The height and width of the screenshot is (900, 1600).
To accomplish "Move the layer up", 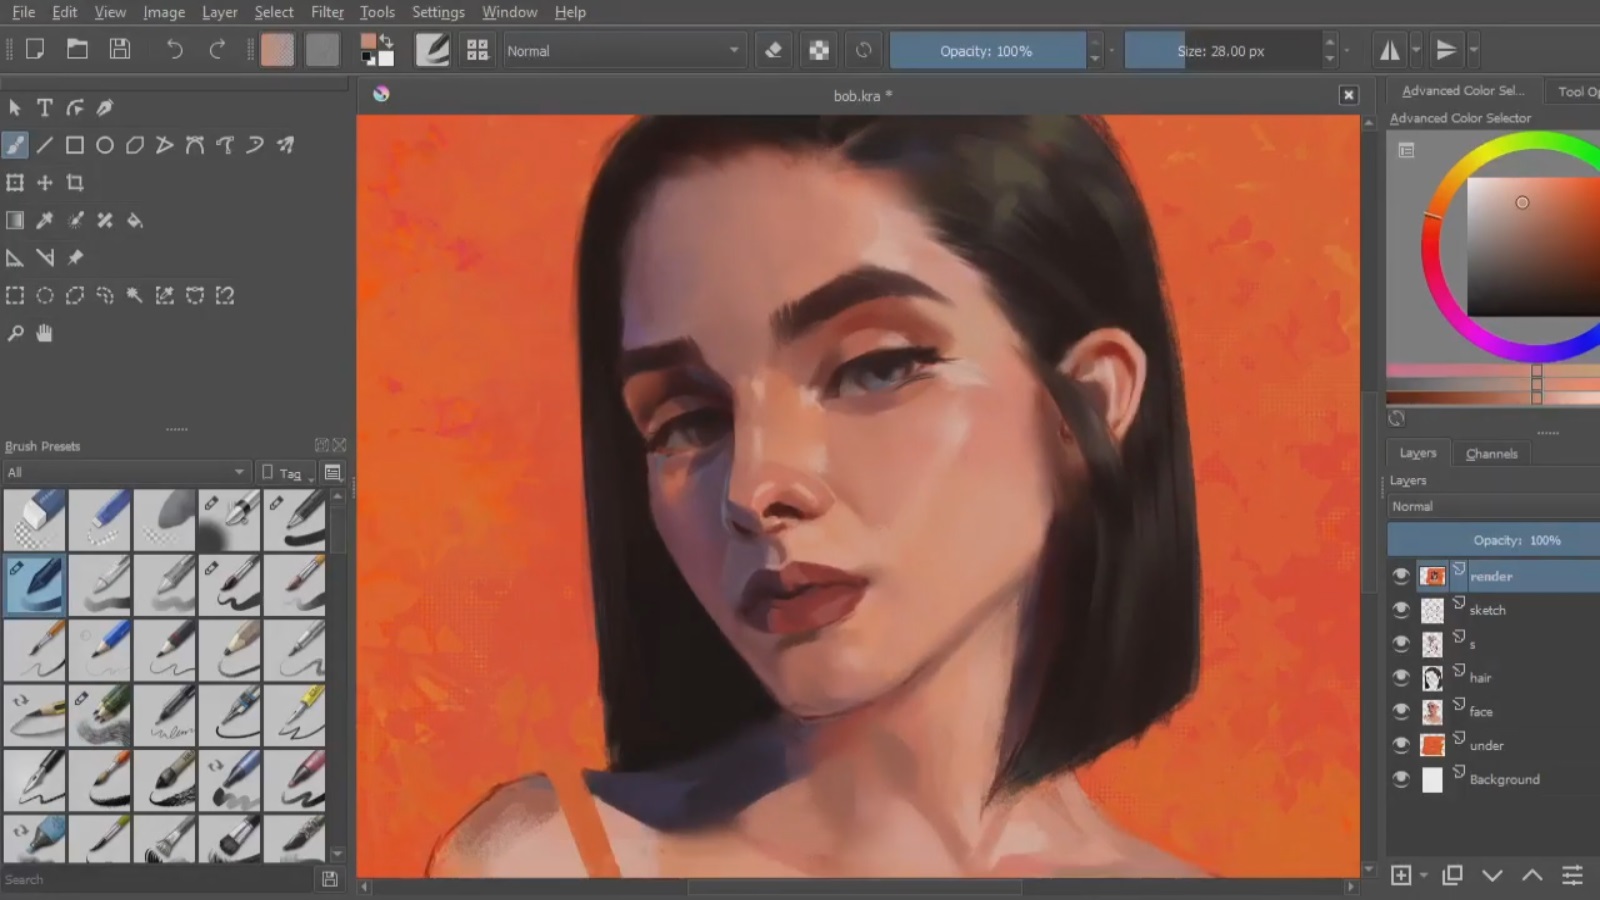I will 1532,876.
